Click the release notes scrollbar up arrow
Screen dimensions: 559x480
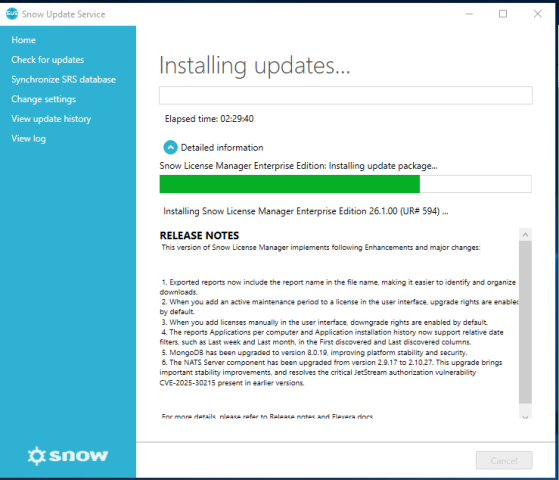pyautogui.click(x=525, y=234)
